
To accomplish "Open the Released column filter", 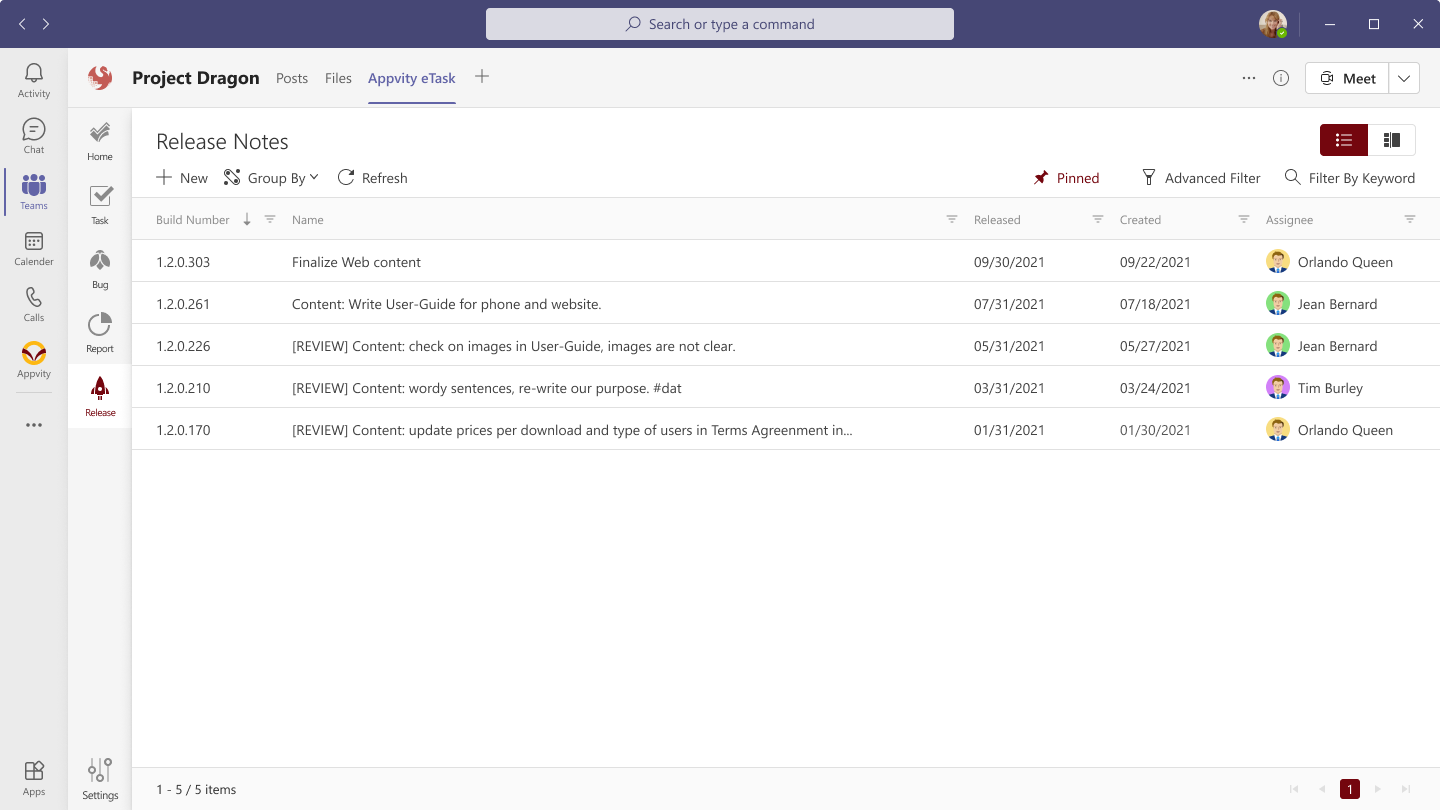I will 1096,219.
